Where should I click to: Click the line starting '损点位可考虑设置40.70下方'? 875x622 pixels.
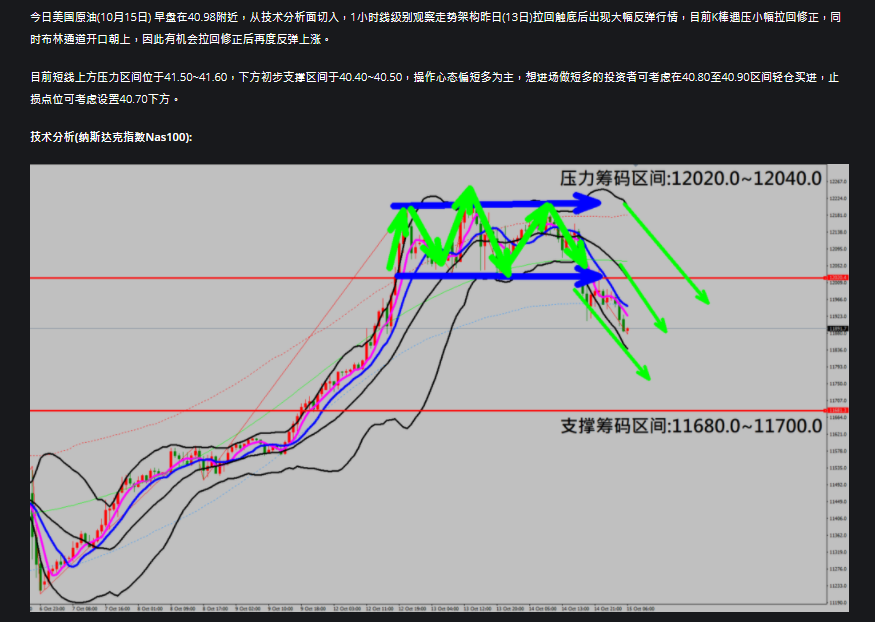pyautogui.click(x=104, y=99)
